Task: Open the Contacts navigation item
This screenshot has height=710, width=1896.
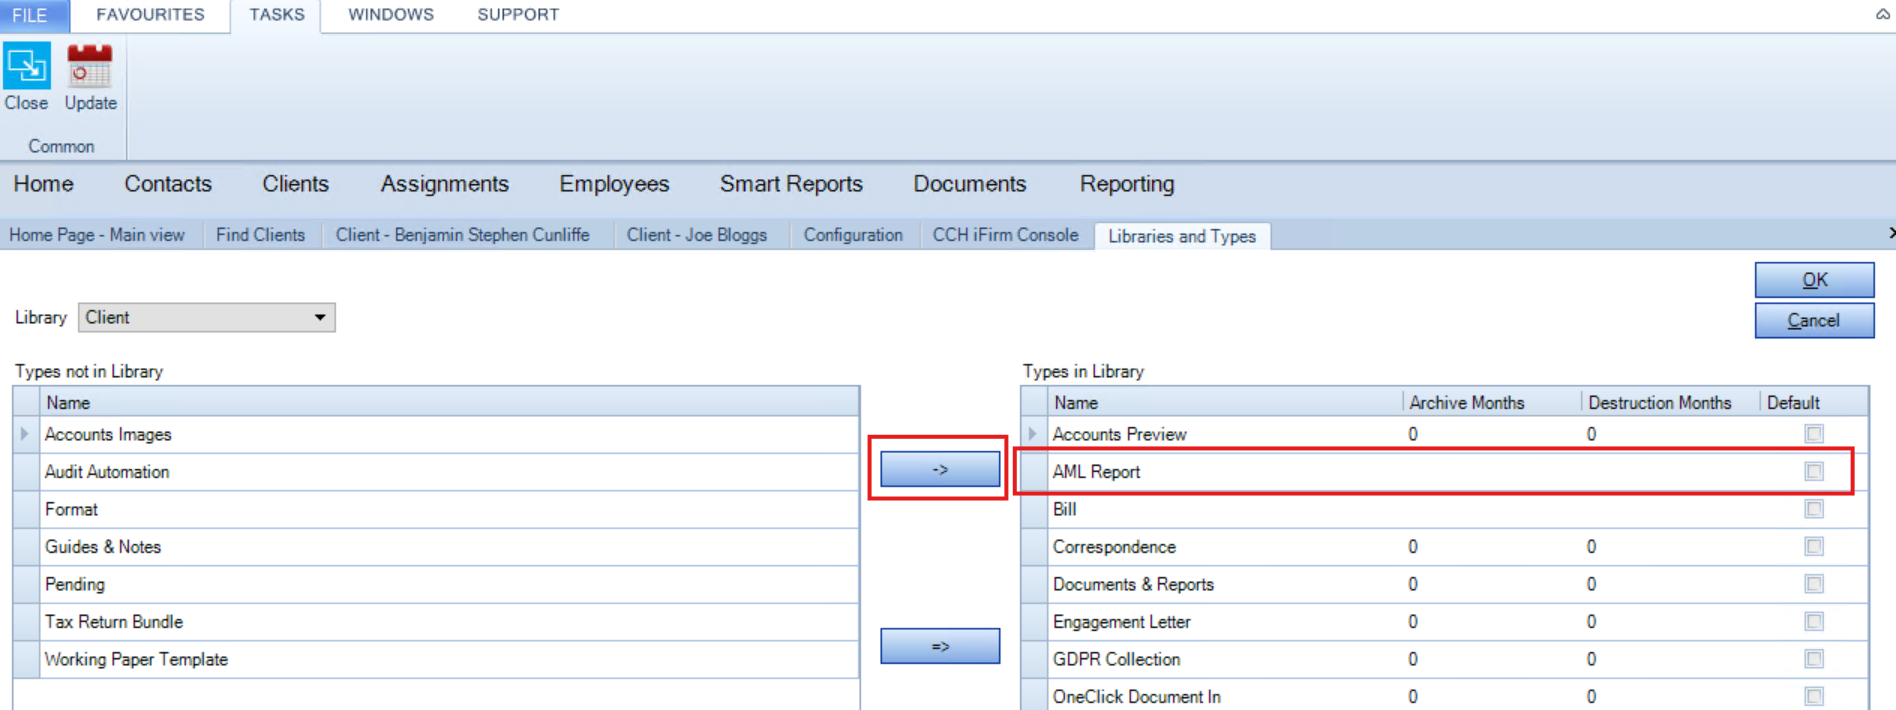Action: pyautogui.click(x=168, y=184)
